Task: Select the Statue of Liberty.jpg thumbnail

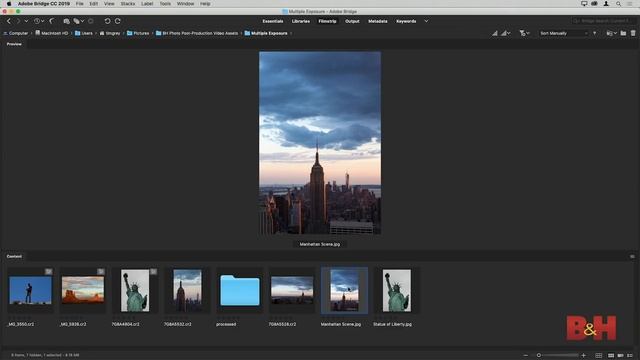Action: pos(397,290)
